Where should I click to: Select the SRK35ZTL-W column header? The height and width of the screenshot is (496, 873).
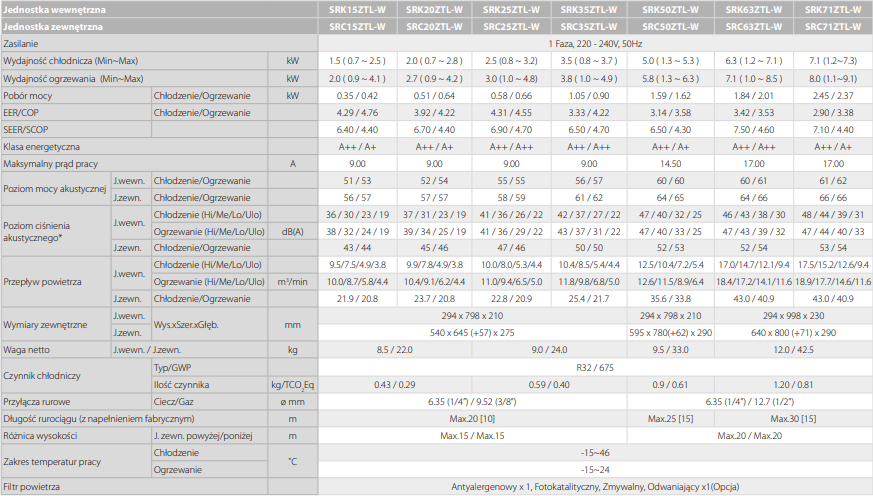pyautogui.click(x=588, y=9)
